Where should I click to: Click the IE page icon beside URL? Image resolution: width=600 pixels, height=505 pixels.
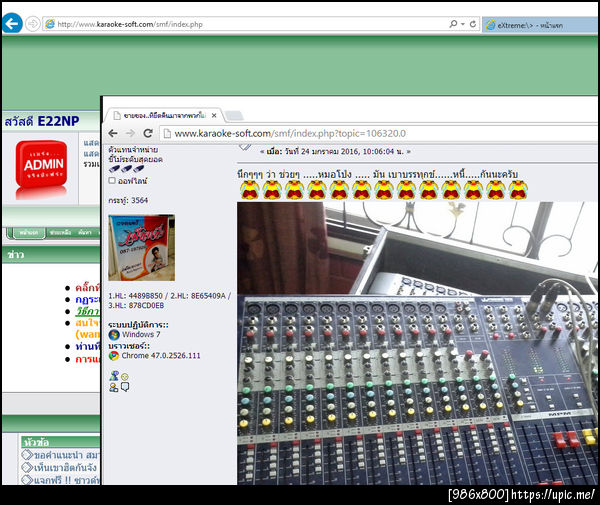point(50,24)
